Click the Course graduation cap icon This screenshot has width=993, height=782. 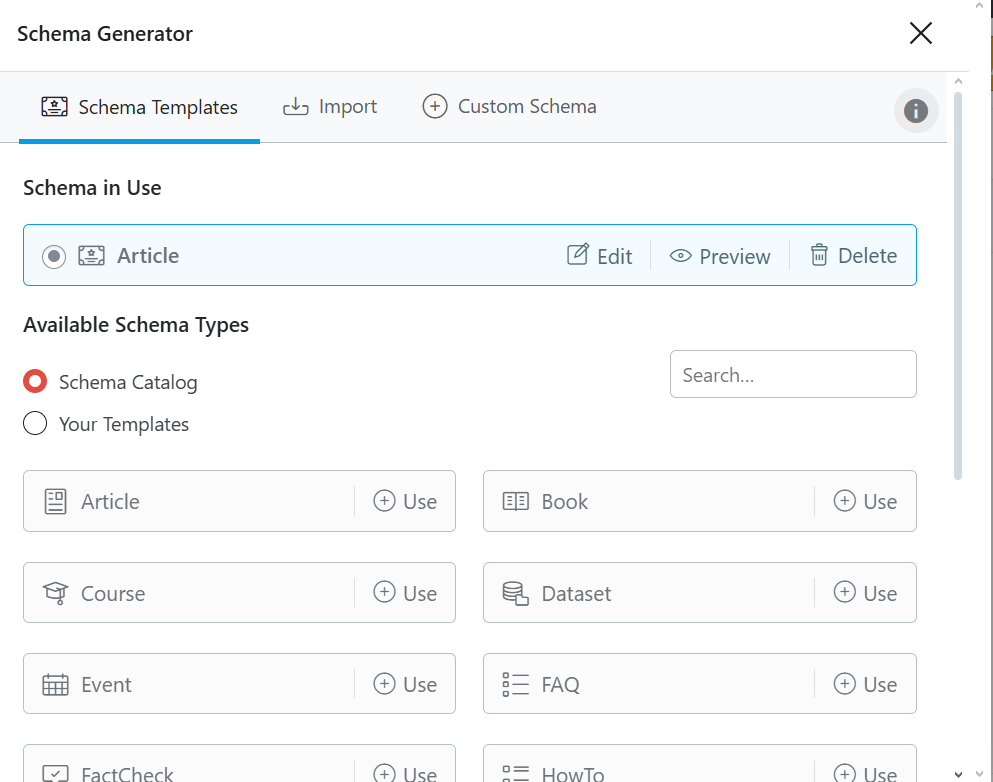[55, 593]
